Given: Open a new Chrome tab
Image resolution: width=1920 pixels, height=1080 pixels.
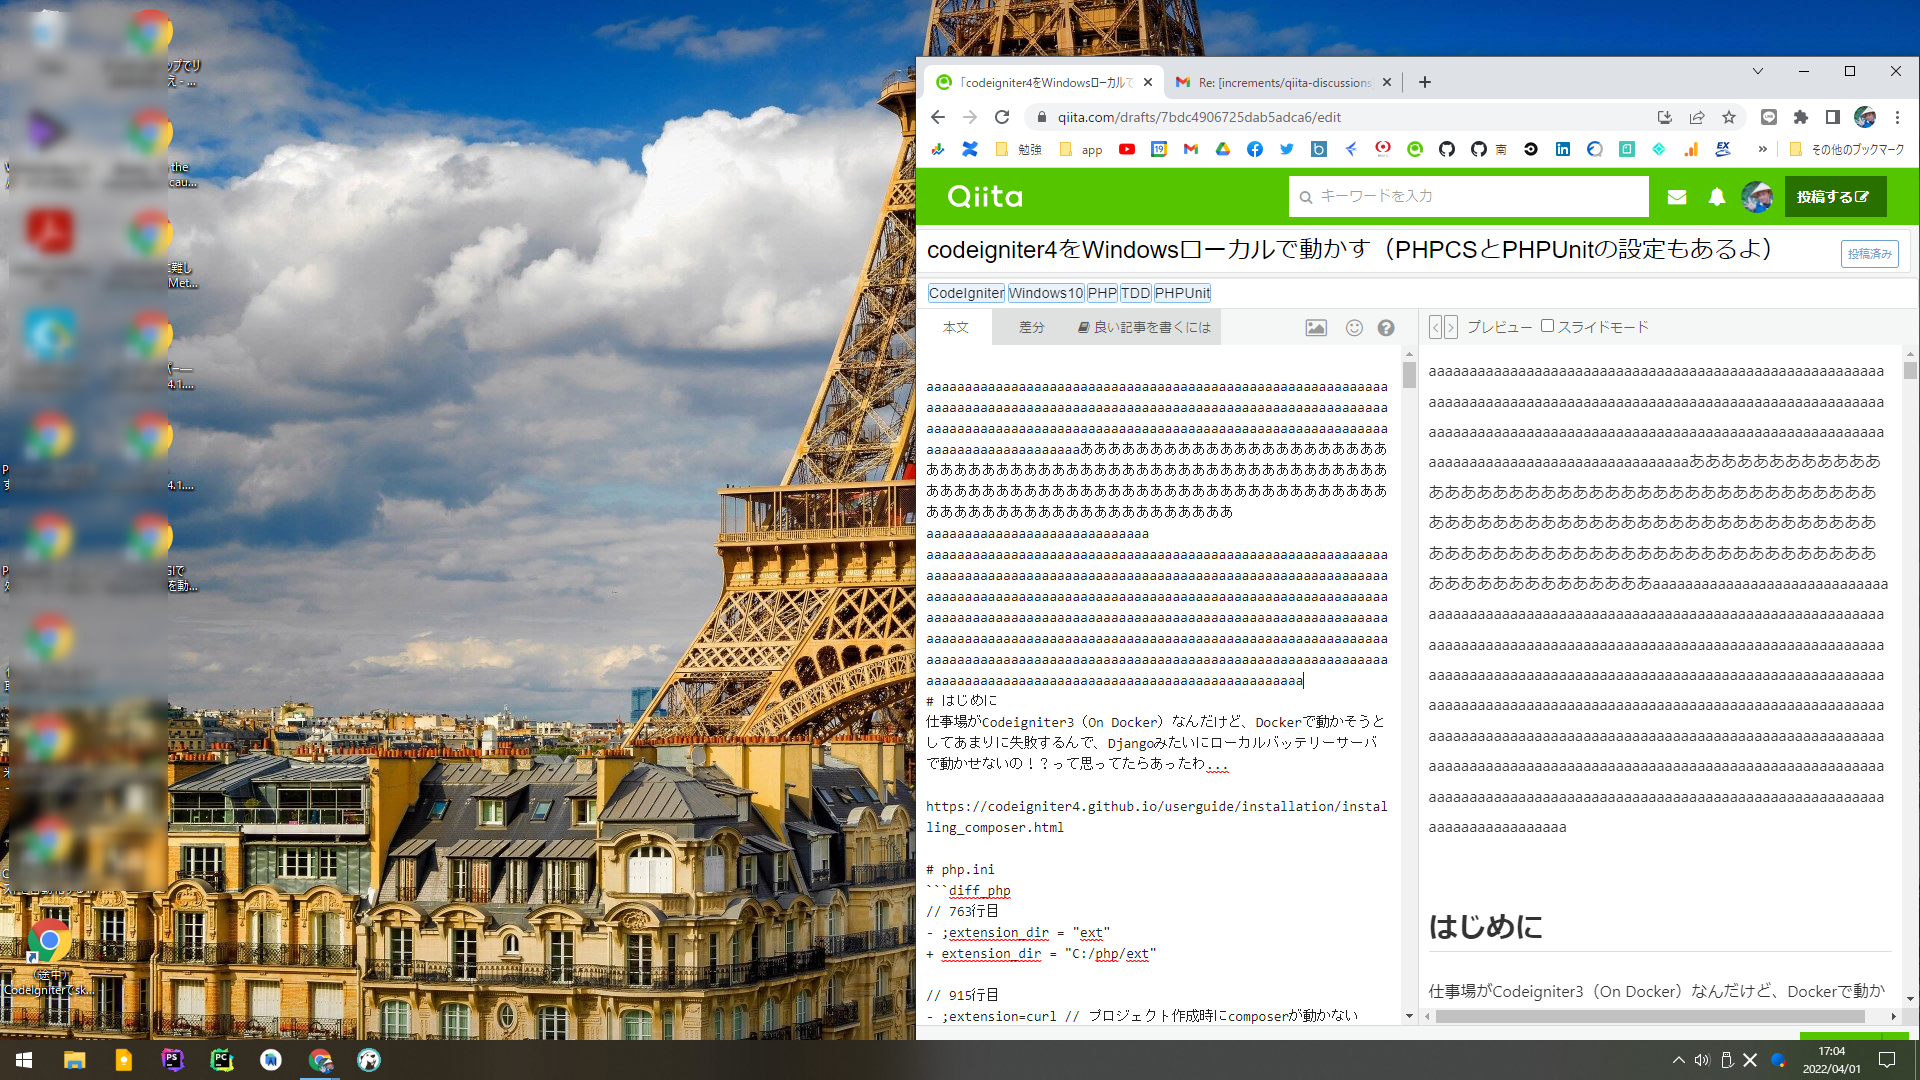Looking at the screenshot, I should (x=1425, y=83).
